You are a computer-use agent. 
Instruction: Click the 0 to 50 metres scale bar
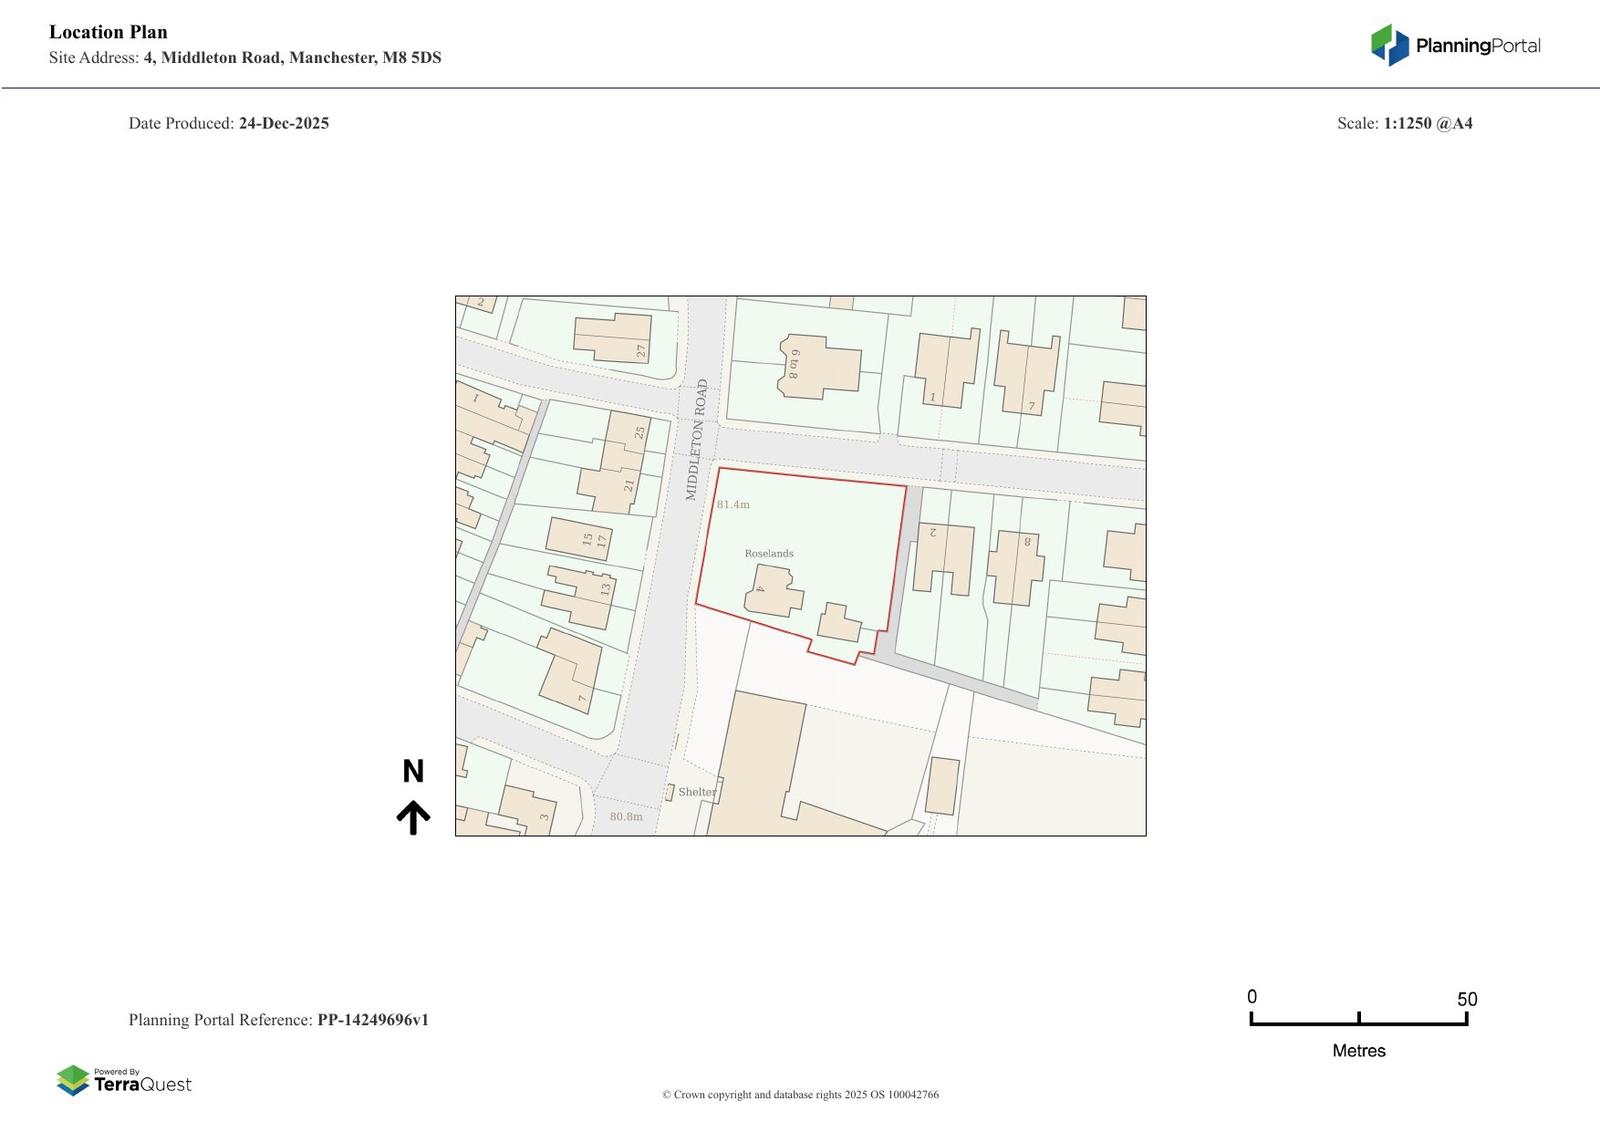(1358, 1019)
